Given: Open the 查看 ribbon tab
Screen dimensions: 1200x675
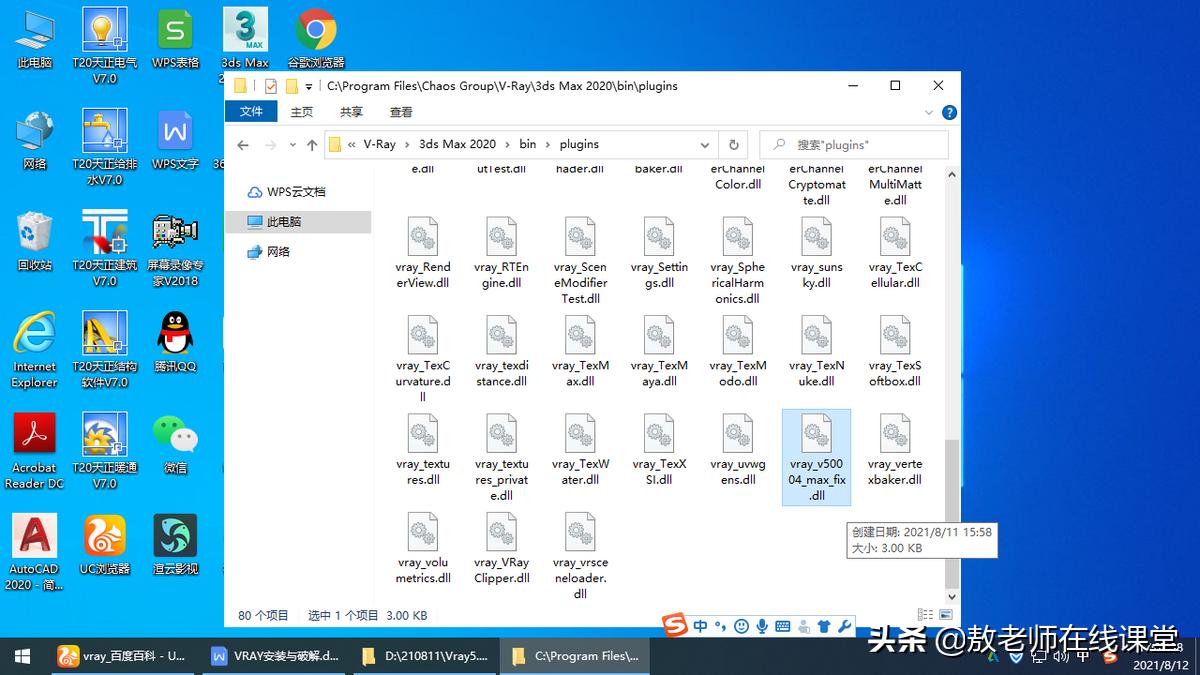Looking at the screenshot, I should [401, 112].
